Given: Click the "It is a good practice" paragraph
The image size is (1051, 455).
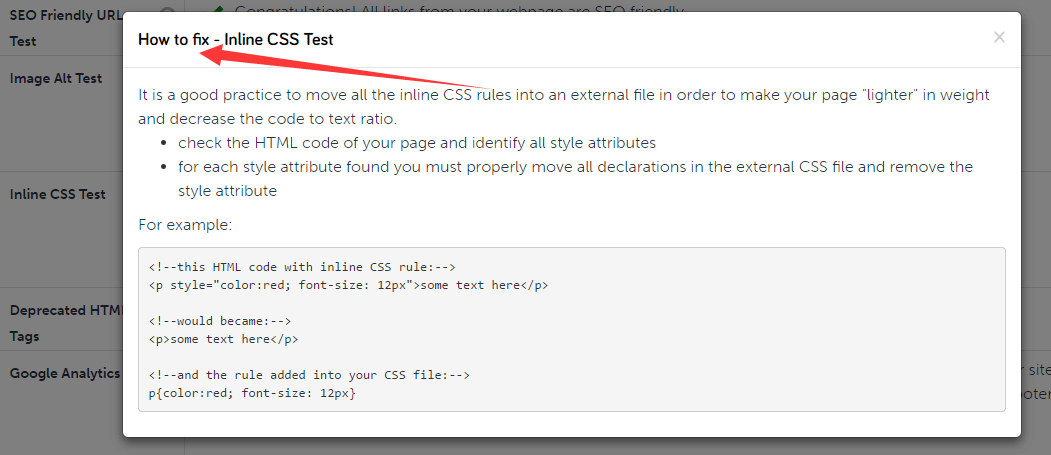Looking at the screenshot, I should coord(564,106).
